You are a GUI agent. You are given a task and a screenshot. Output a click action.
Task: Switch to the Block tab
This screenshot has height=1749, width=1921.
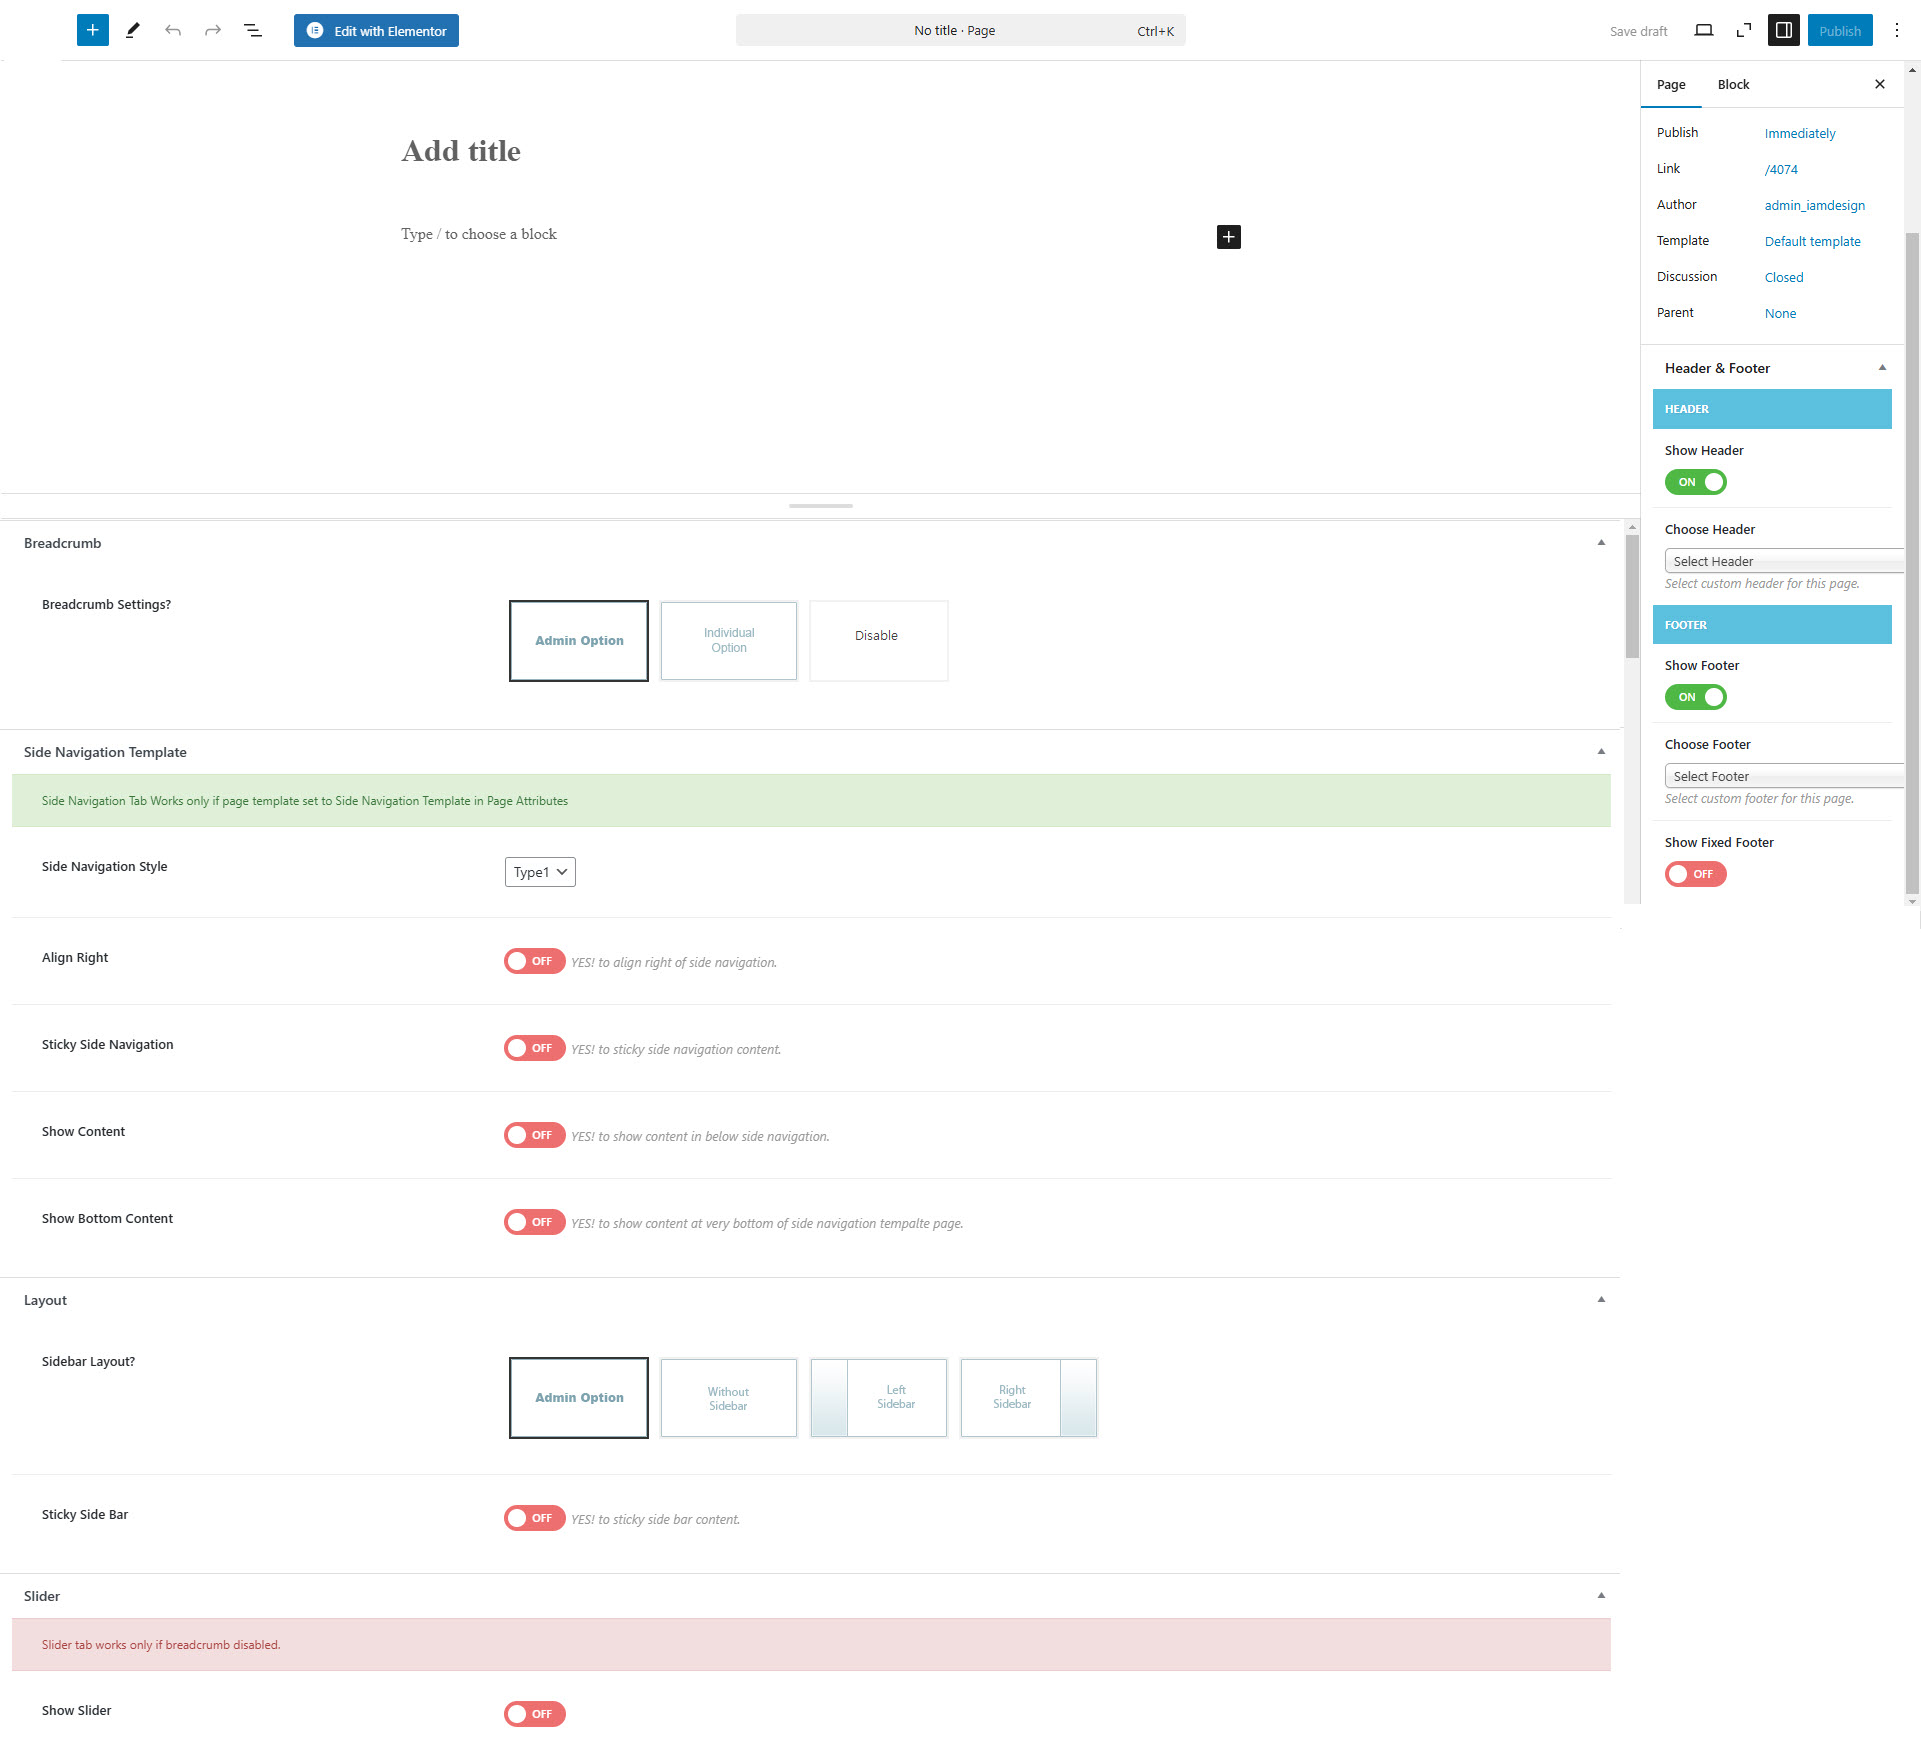tap(1733, 84)
